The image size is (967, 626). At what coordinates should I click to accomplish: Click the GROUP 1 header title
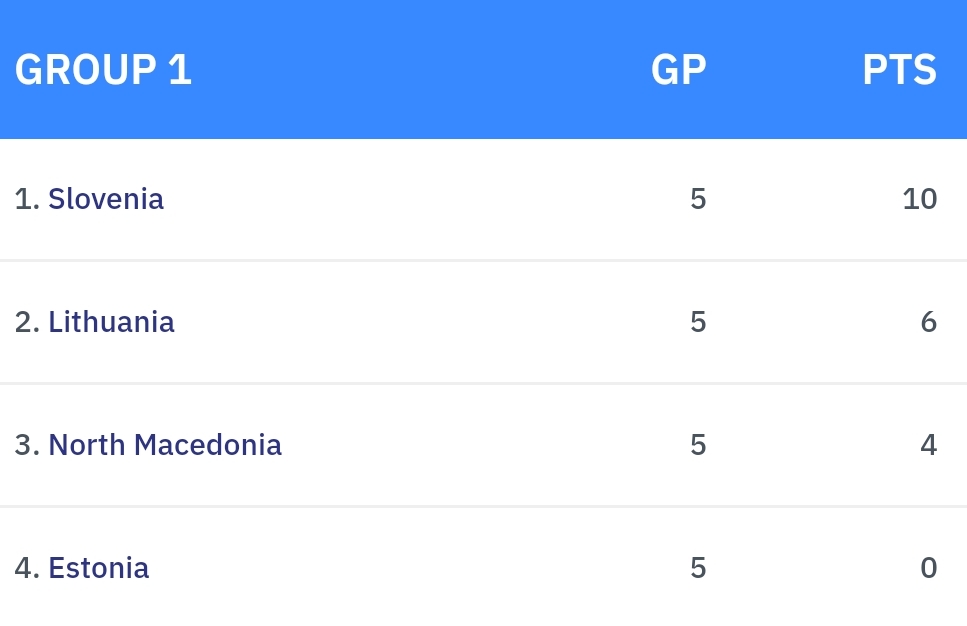tap(103, 70)
